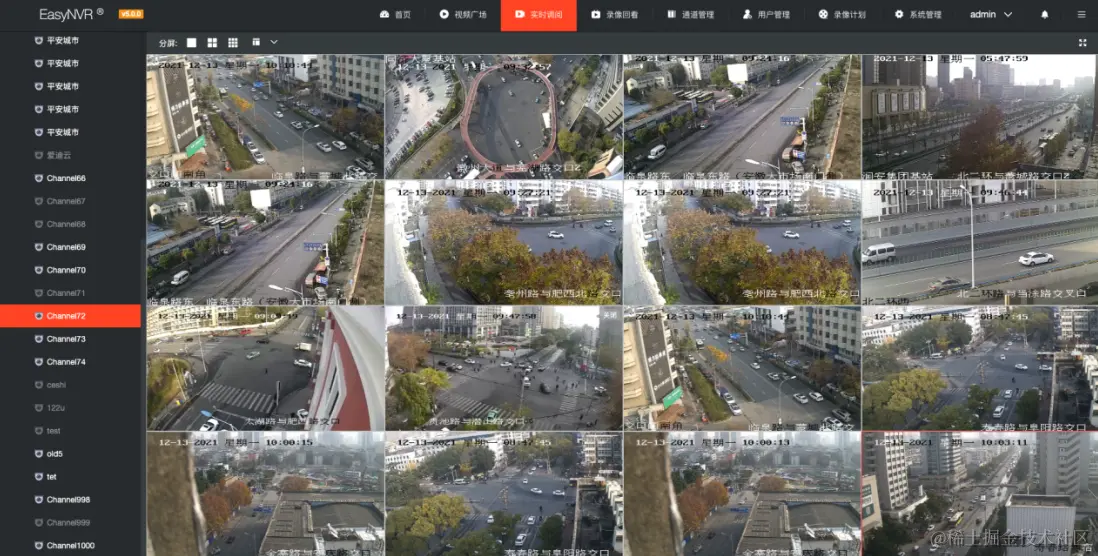The image size is (1098, 556).
Task: Select single-screen split layout icon
Action: [191, 43]
